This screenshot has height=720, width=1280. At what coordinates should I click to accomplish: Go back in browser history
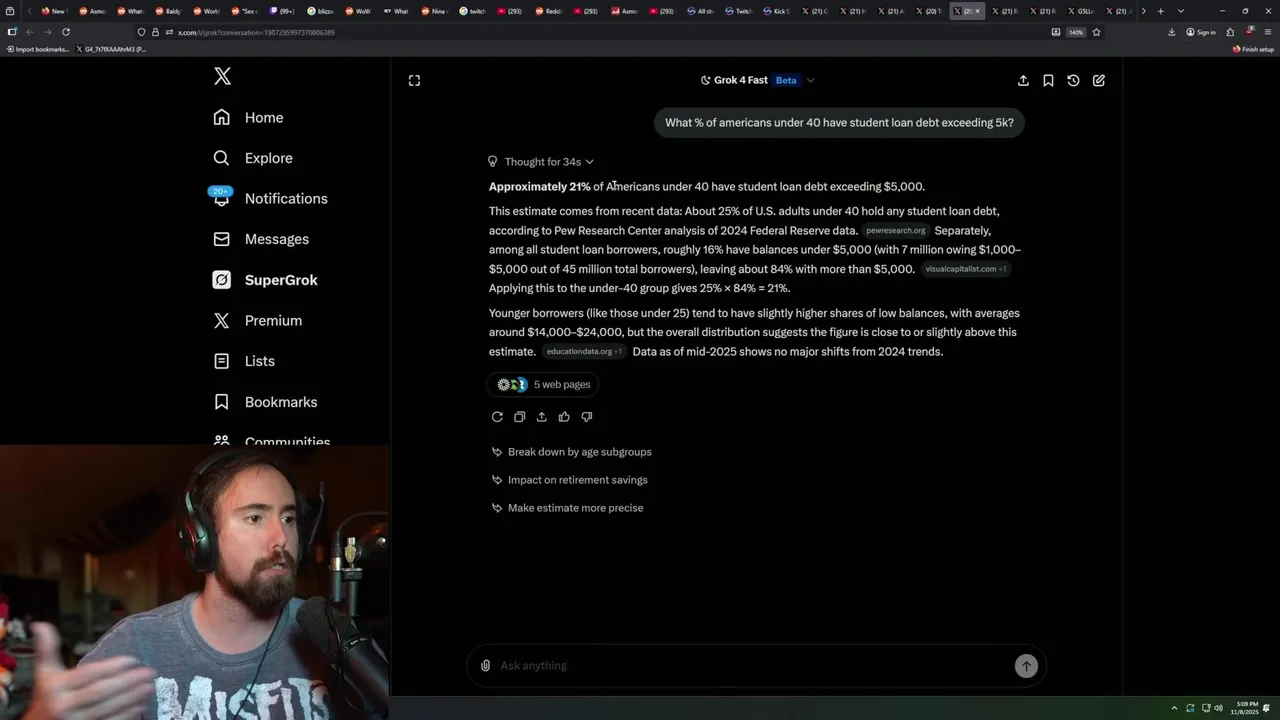[29, 32]
